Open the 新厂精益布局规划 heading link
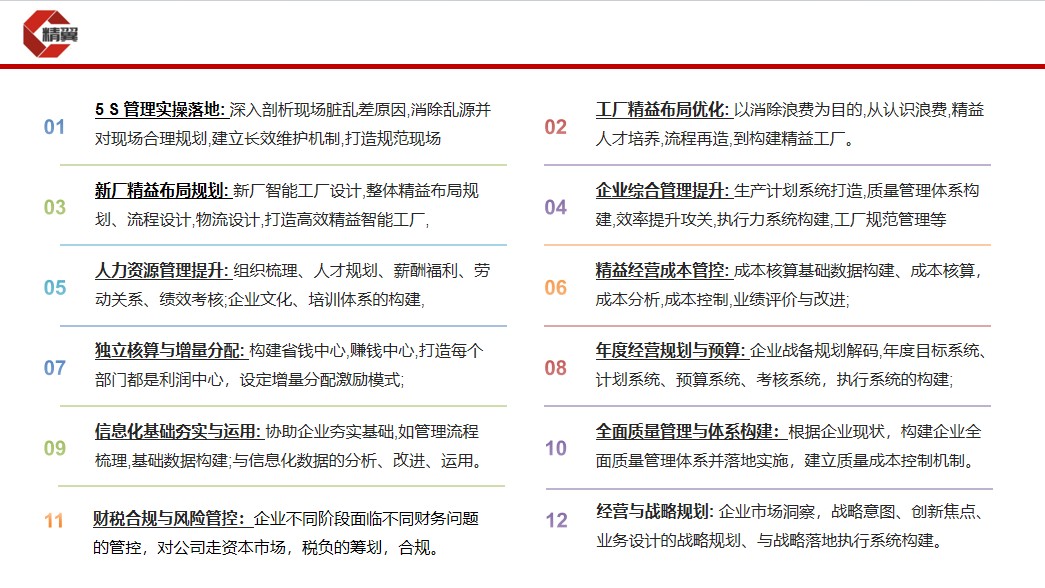 pos(161,190)
